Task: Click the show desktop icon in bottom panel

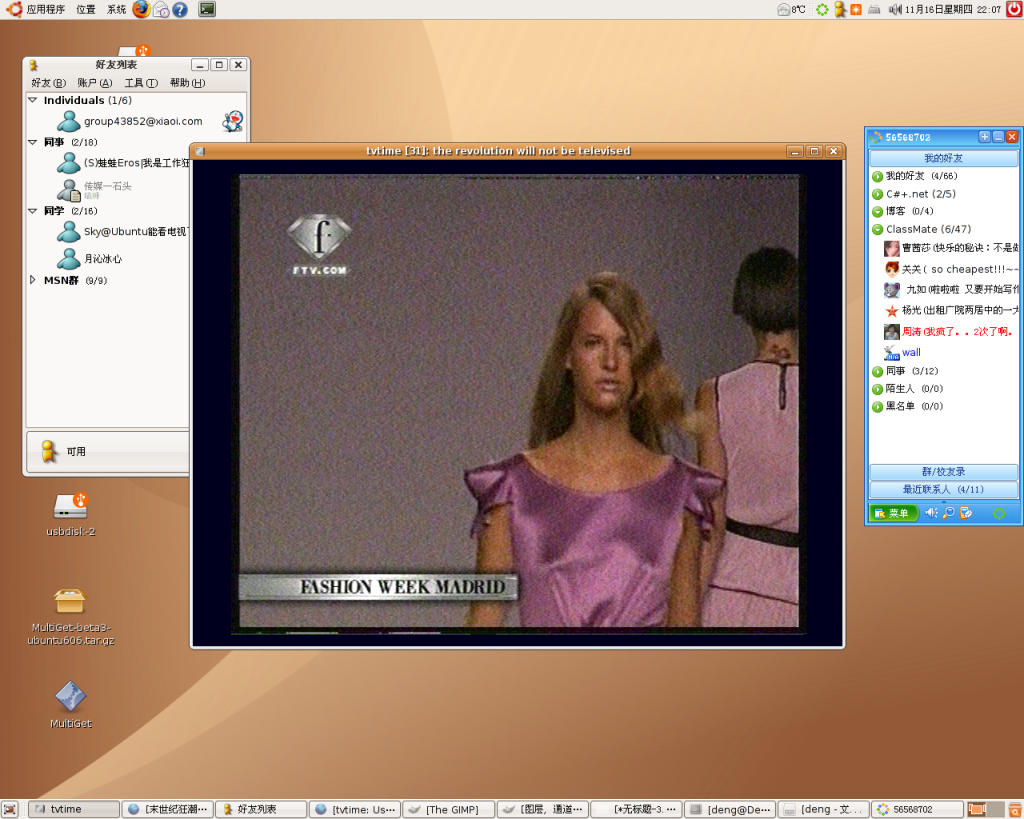Action: tap(10, 809)
